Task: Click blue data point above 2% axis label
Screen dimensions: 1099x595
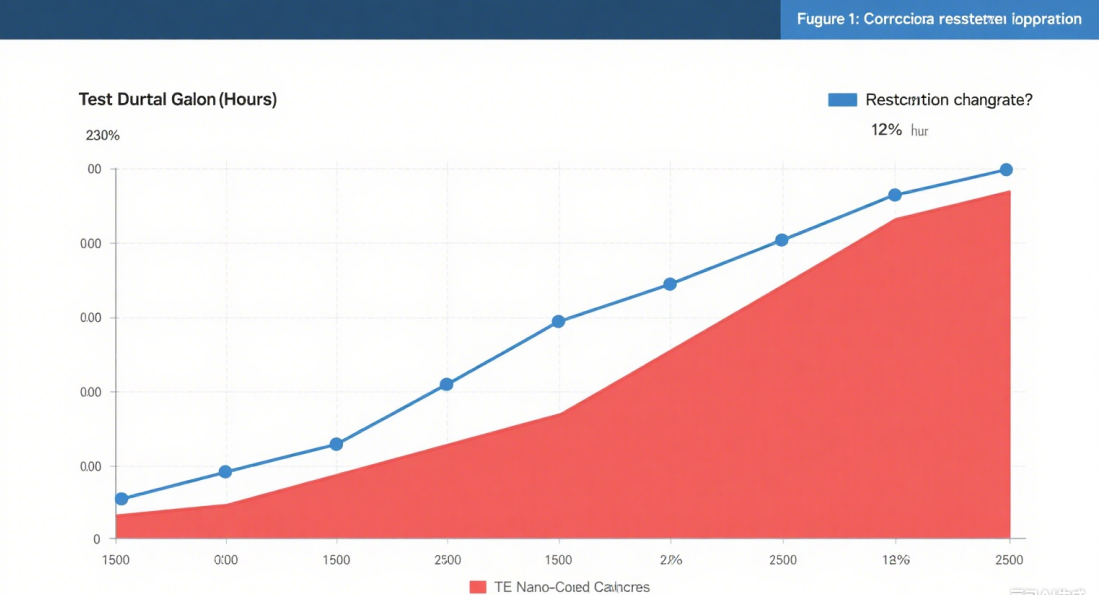Action: tap(670, 284)
